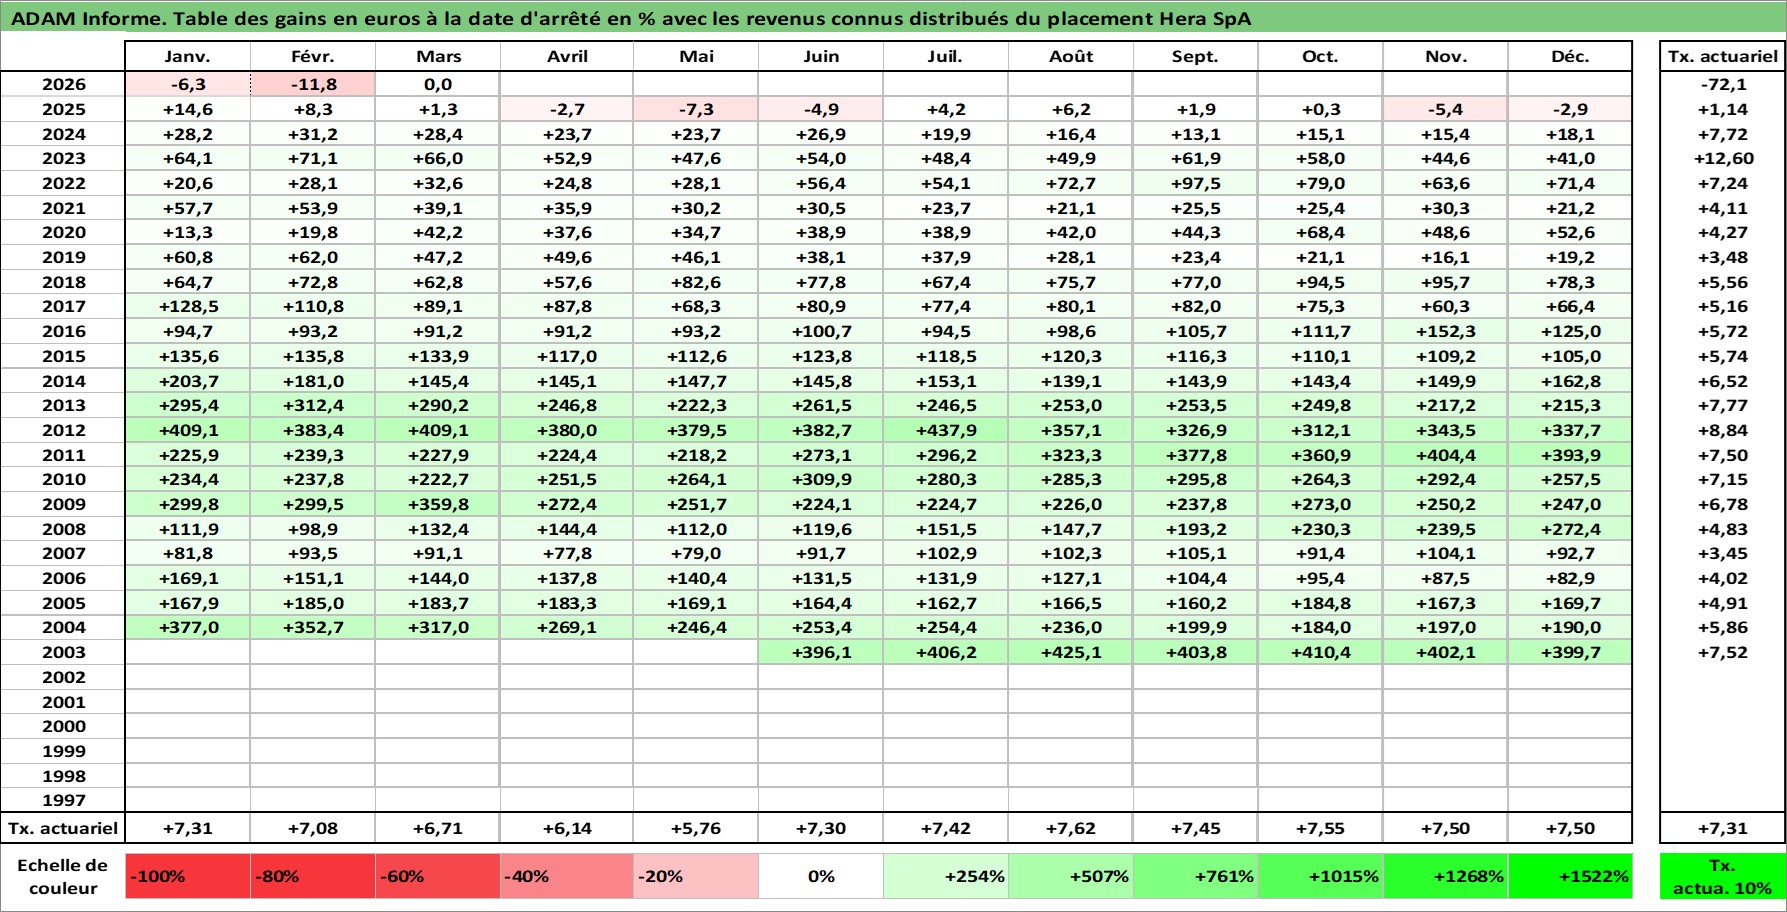Select the 'Tx. actuariel' bottom row label
The height and width of the screenshot is (912, 1787).
pos(63,828)
